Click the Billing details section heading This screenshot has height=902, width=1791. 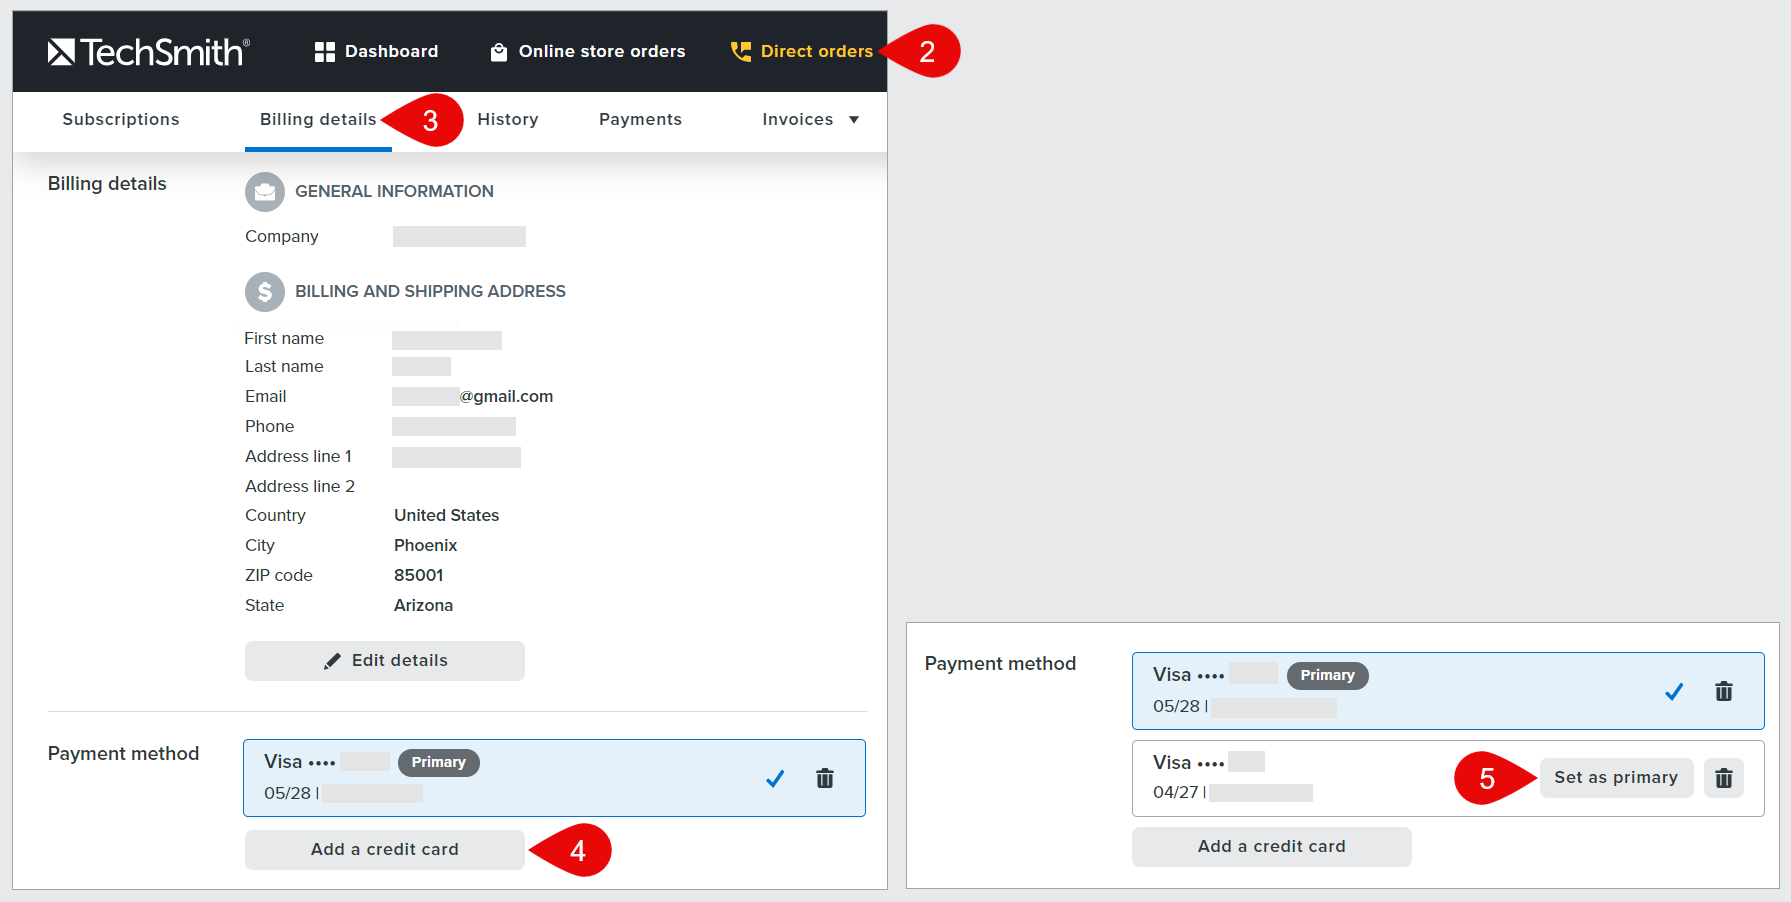tap(107, 184)
